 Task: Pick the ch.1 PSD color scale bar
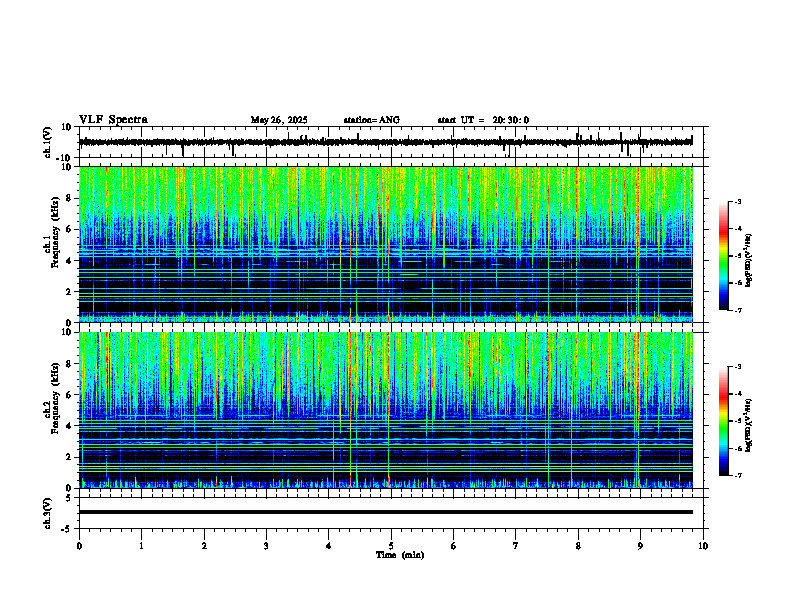click(723, 256)
